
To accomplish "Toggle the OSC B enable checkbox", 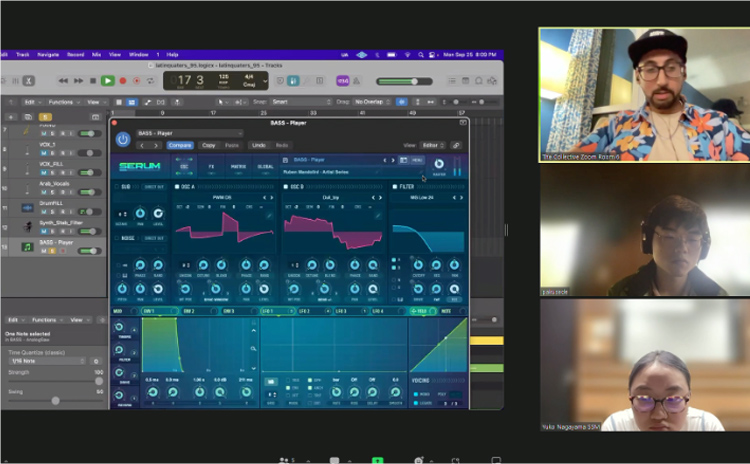I will coord(286,187).
